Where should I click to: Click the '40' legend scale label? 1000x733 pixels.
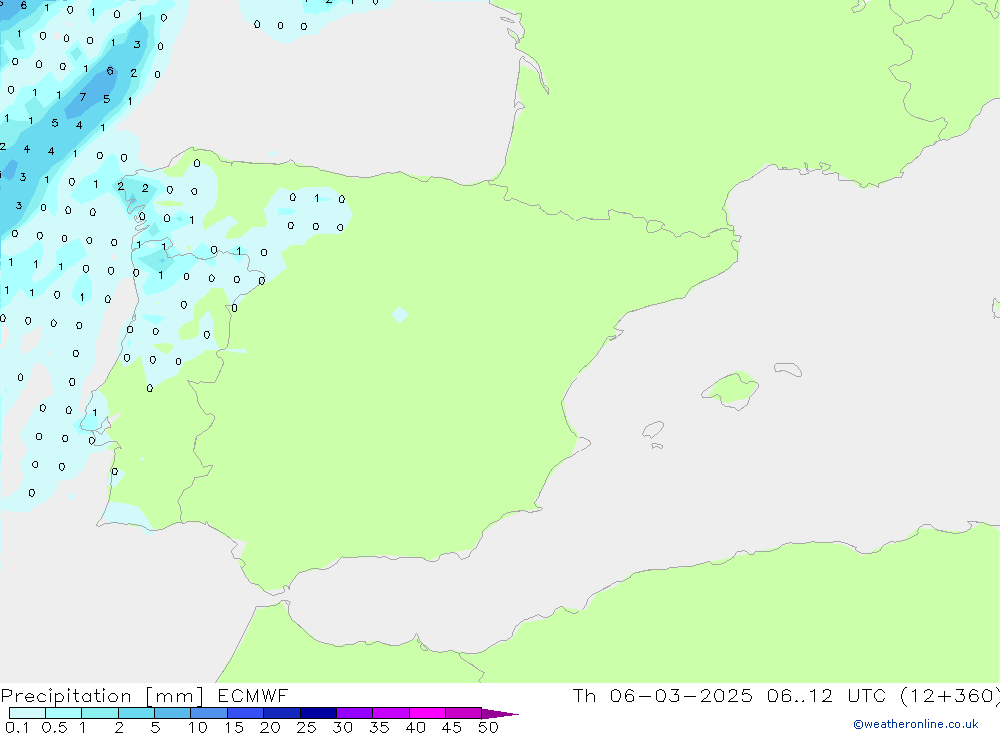click(x=415, y=727)
